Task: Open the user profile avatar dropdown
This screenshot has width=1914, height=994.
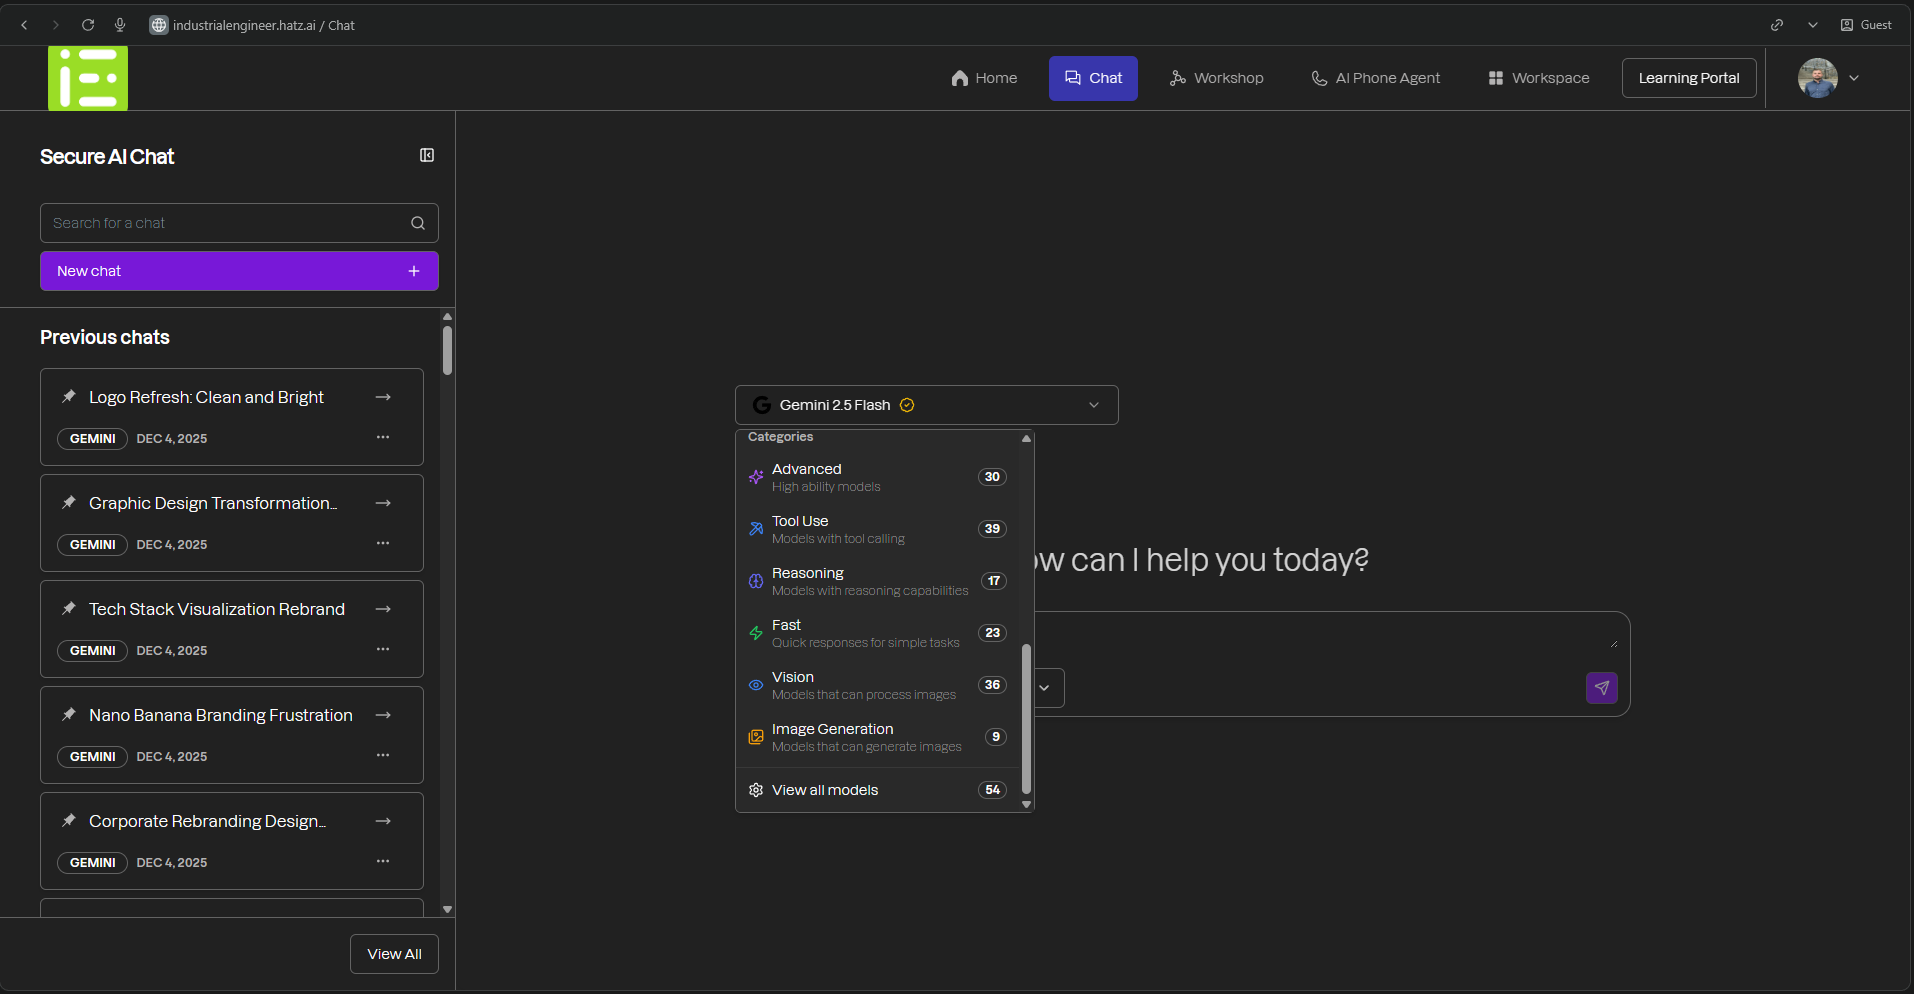Action: (x=1828, y=78)
